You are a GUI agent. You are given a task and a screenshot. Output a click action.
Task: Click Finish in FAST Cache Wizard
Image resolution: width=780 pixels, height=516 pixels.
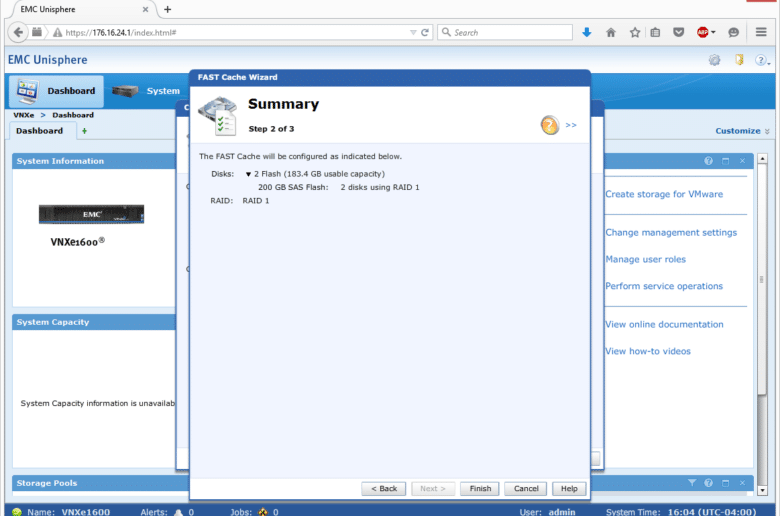pyautogui.click(x=480, y=489)
